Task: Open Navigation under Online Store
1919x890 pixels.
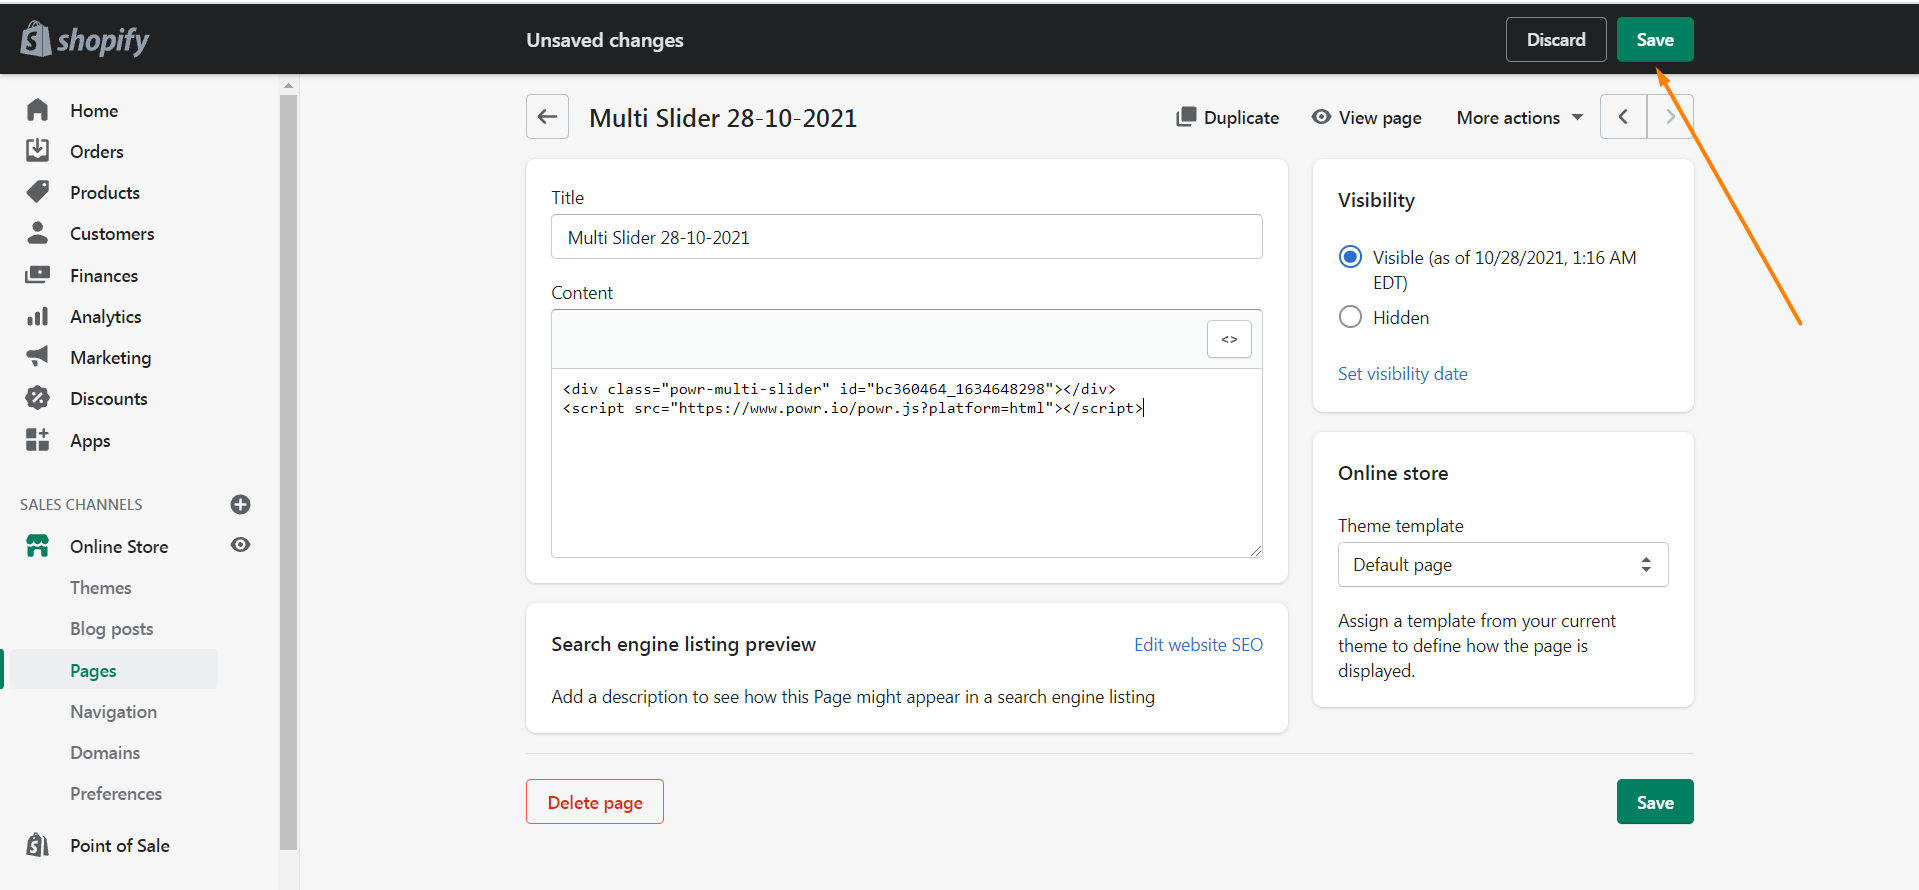Action: click(114, 711)
